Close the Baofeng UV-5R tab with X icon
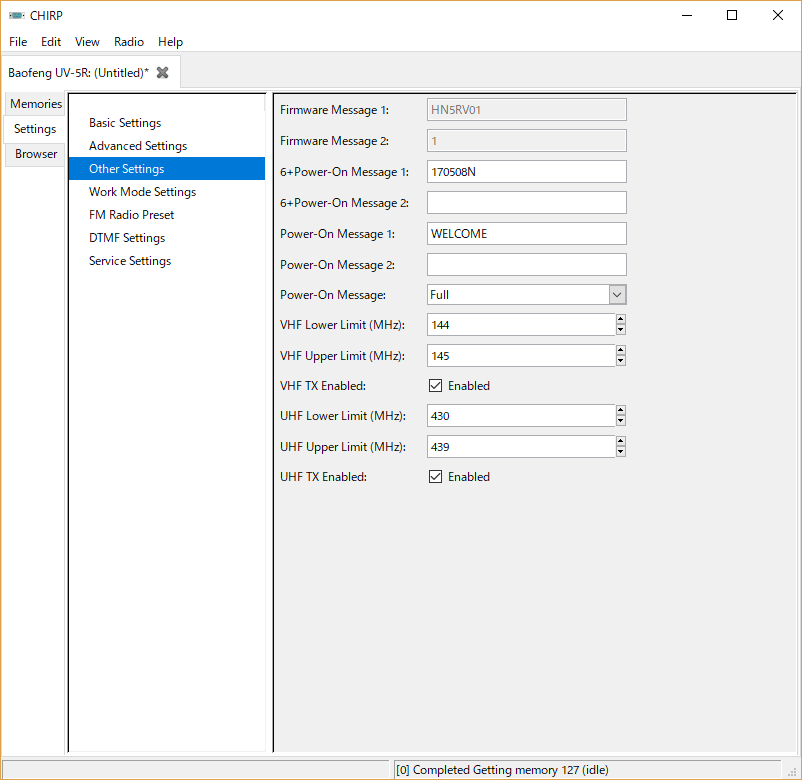 click(x=162, y=73)
